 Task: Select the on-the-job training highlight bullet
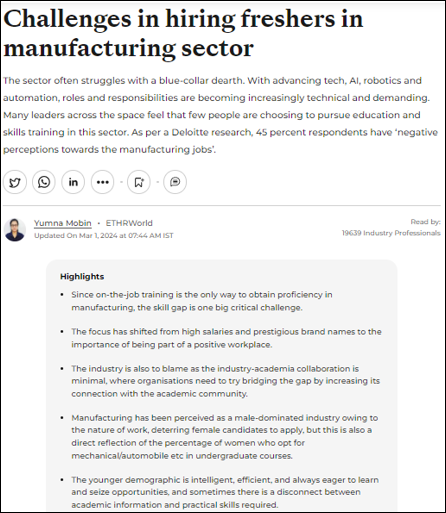(x=202, y=301)
